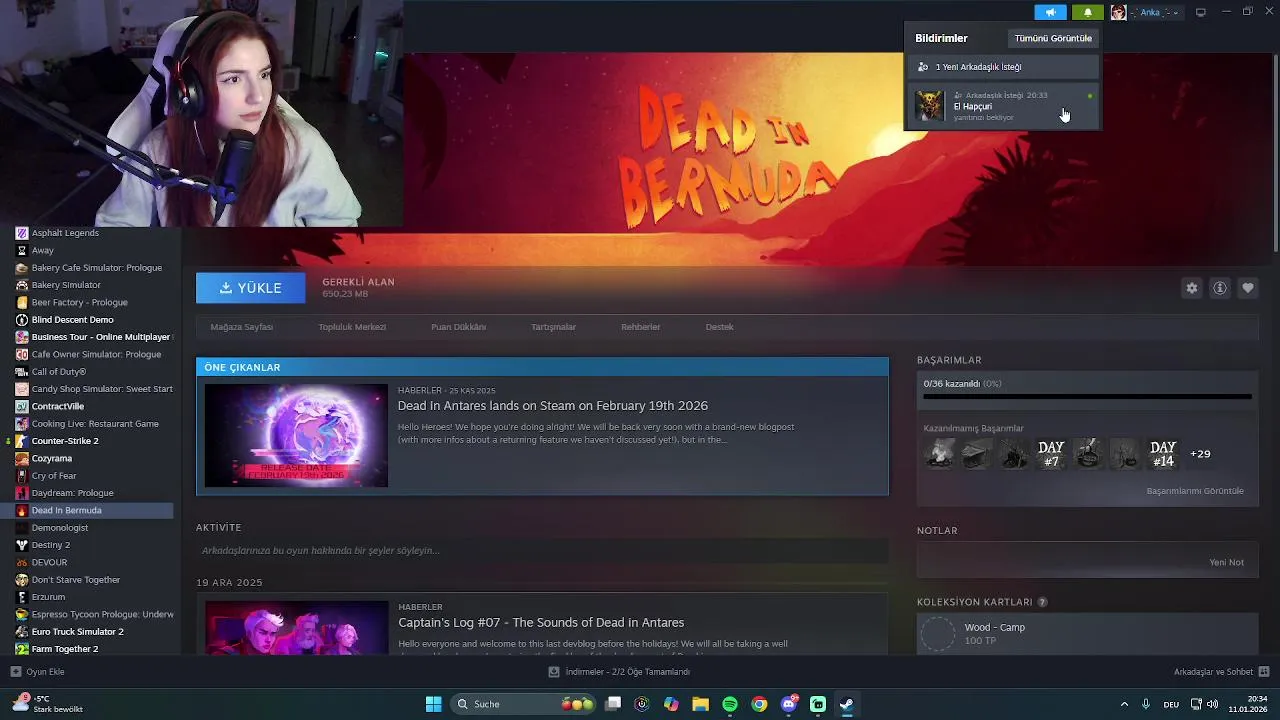Select Farm Together 2 in the library

[65, 649]
